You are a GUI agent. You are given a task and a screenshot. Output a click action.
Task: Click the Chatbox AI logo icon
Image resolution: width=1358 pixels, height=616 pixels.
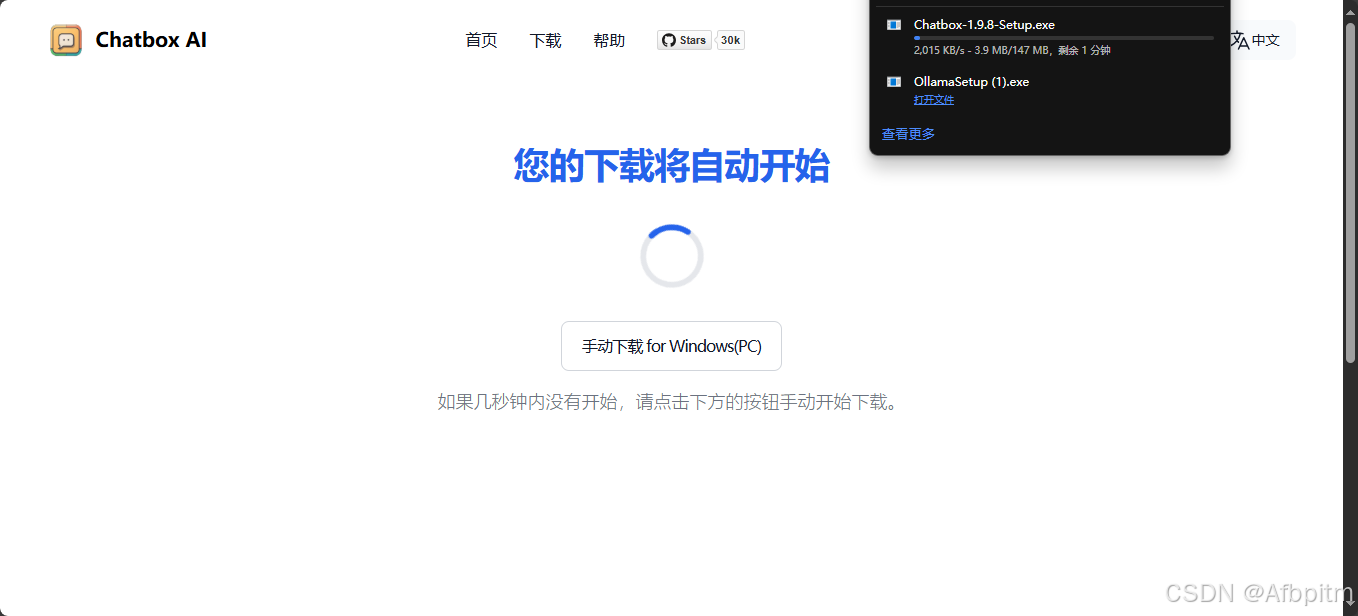[65, 40]
